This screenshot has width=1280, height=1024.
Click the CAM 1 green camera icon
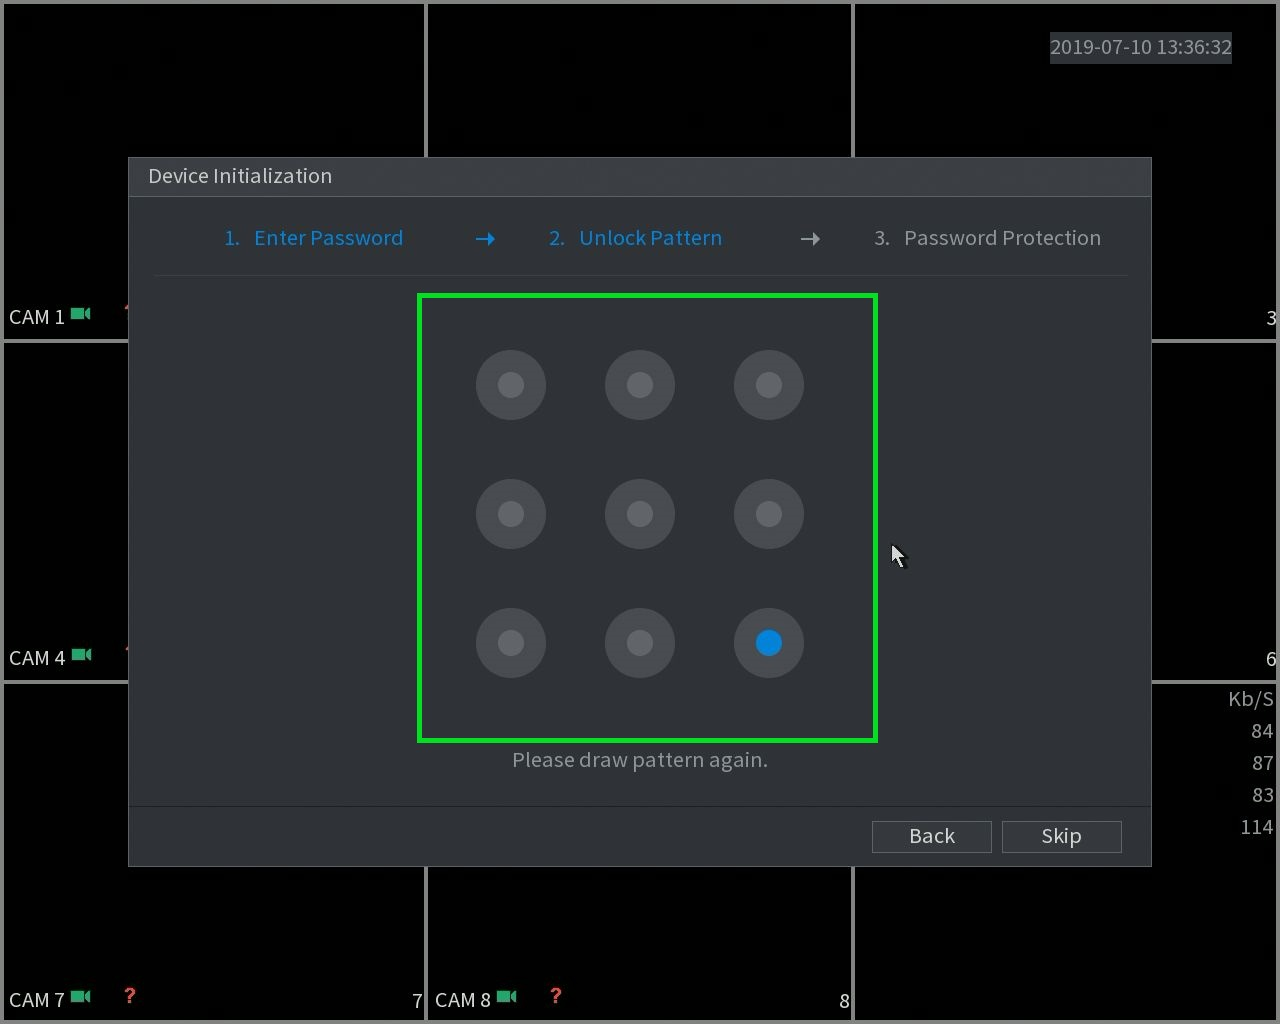point(81,314)
